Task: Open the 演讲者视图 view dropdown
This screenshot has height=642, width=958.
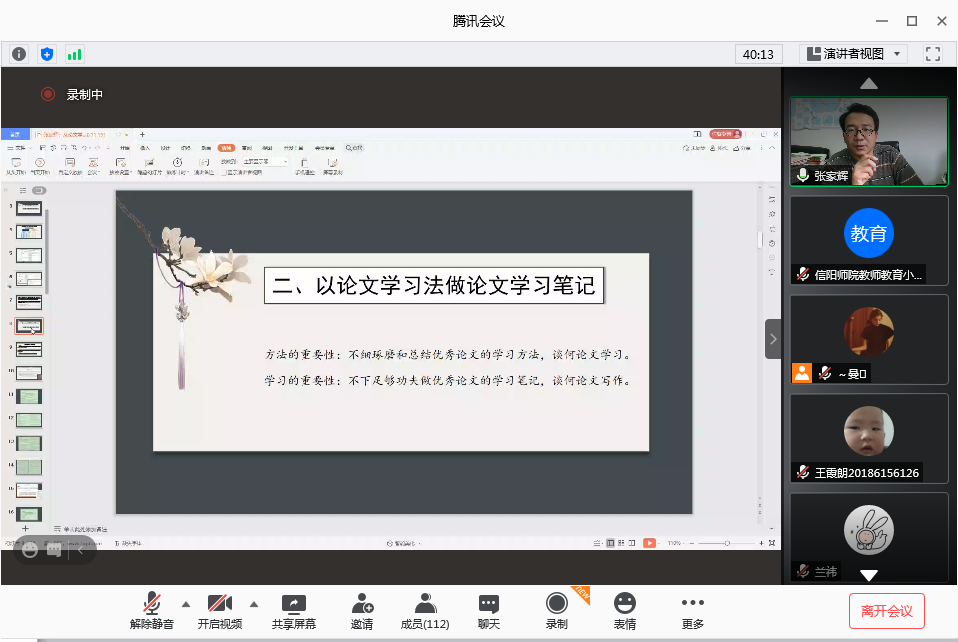Action: [853, 54]
